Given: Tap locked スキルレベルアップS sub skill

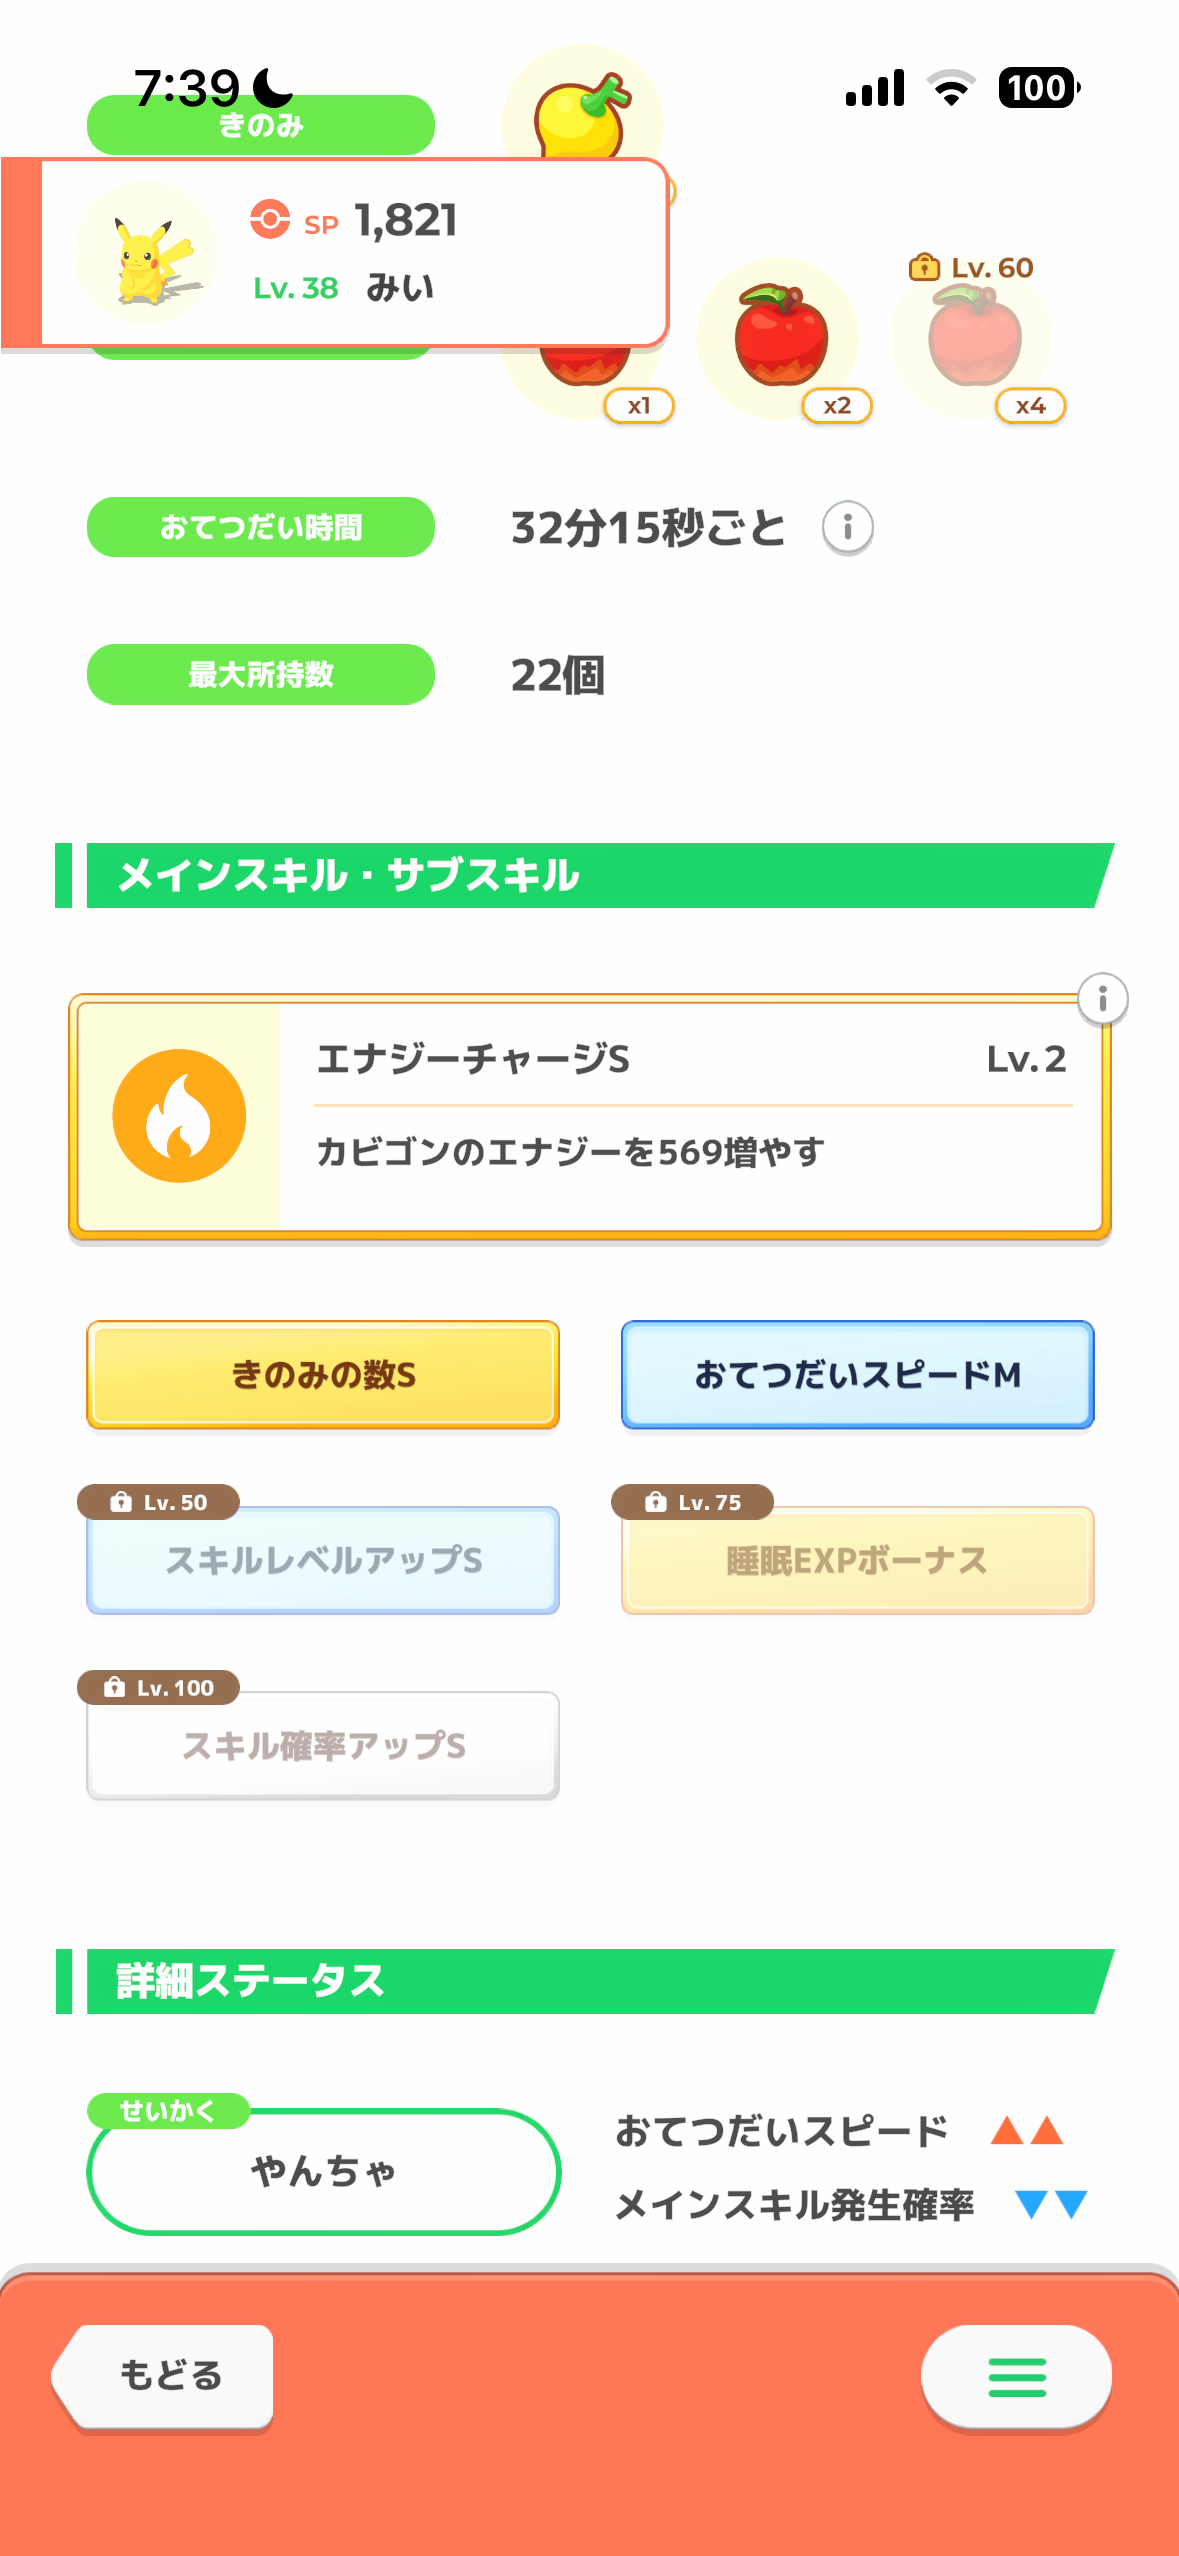Looking at the screenshot, I should [323, 1560].
